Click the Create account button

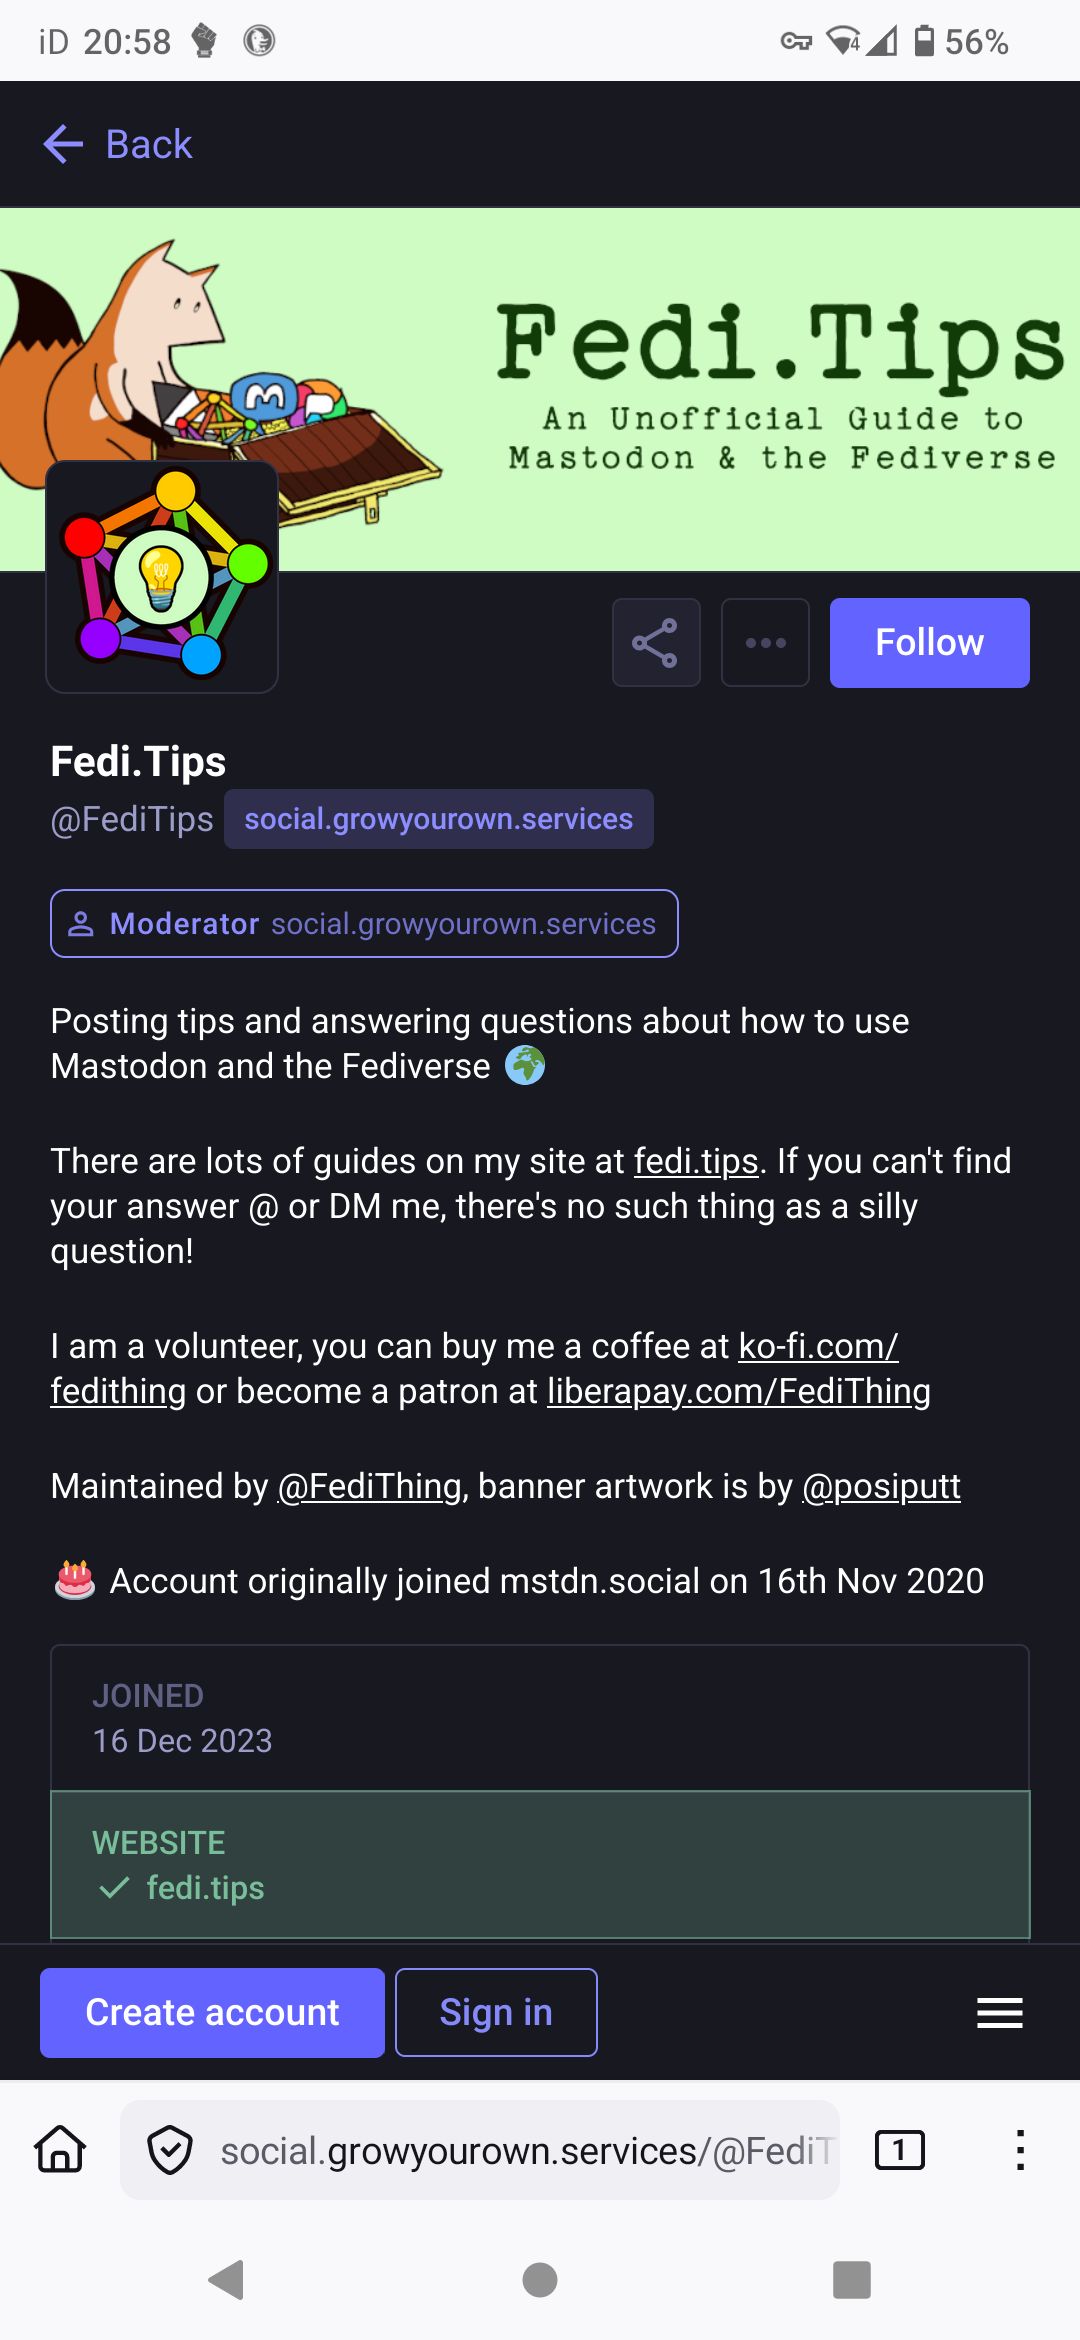point(211,2012)
